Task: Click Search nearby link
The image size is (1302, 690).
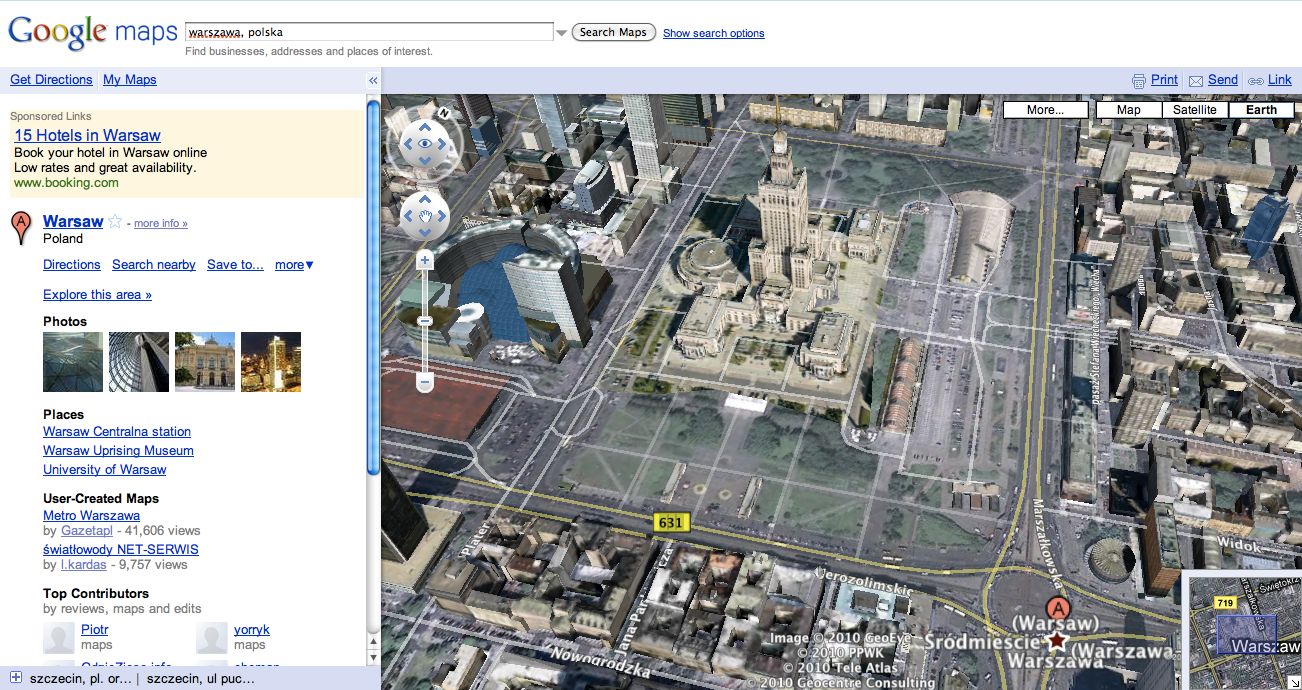Action: coord(154,265)
